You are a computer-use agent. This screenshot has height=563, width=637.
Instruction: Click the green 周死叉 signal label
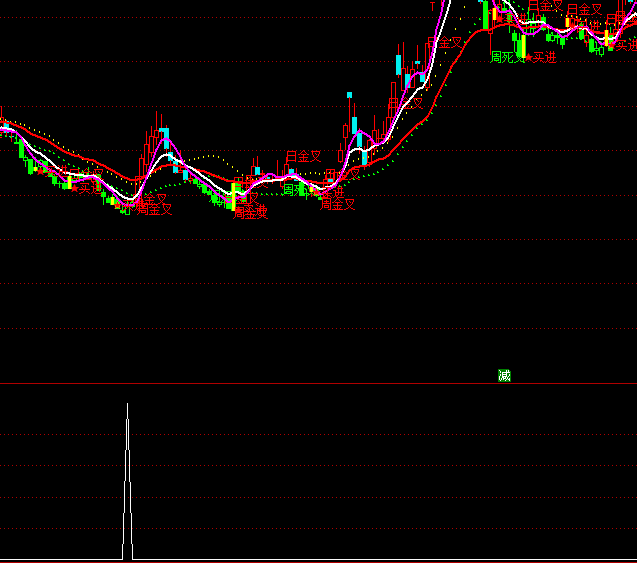pos(507,58)
